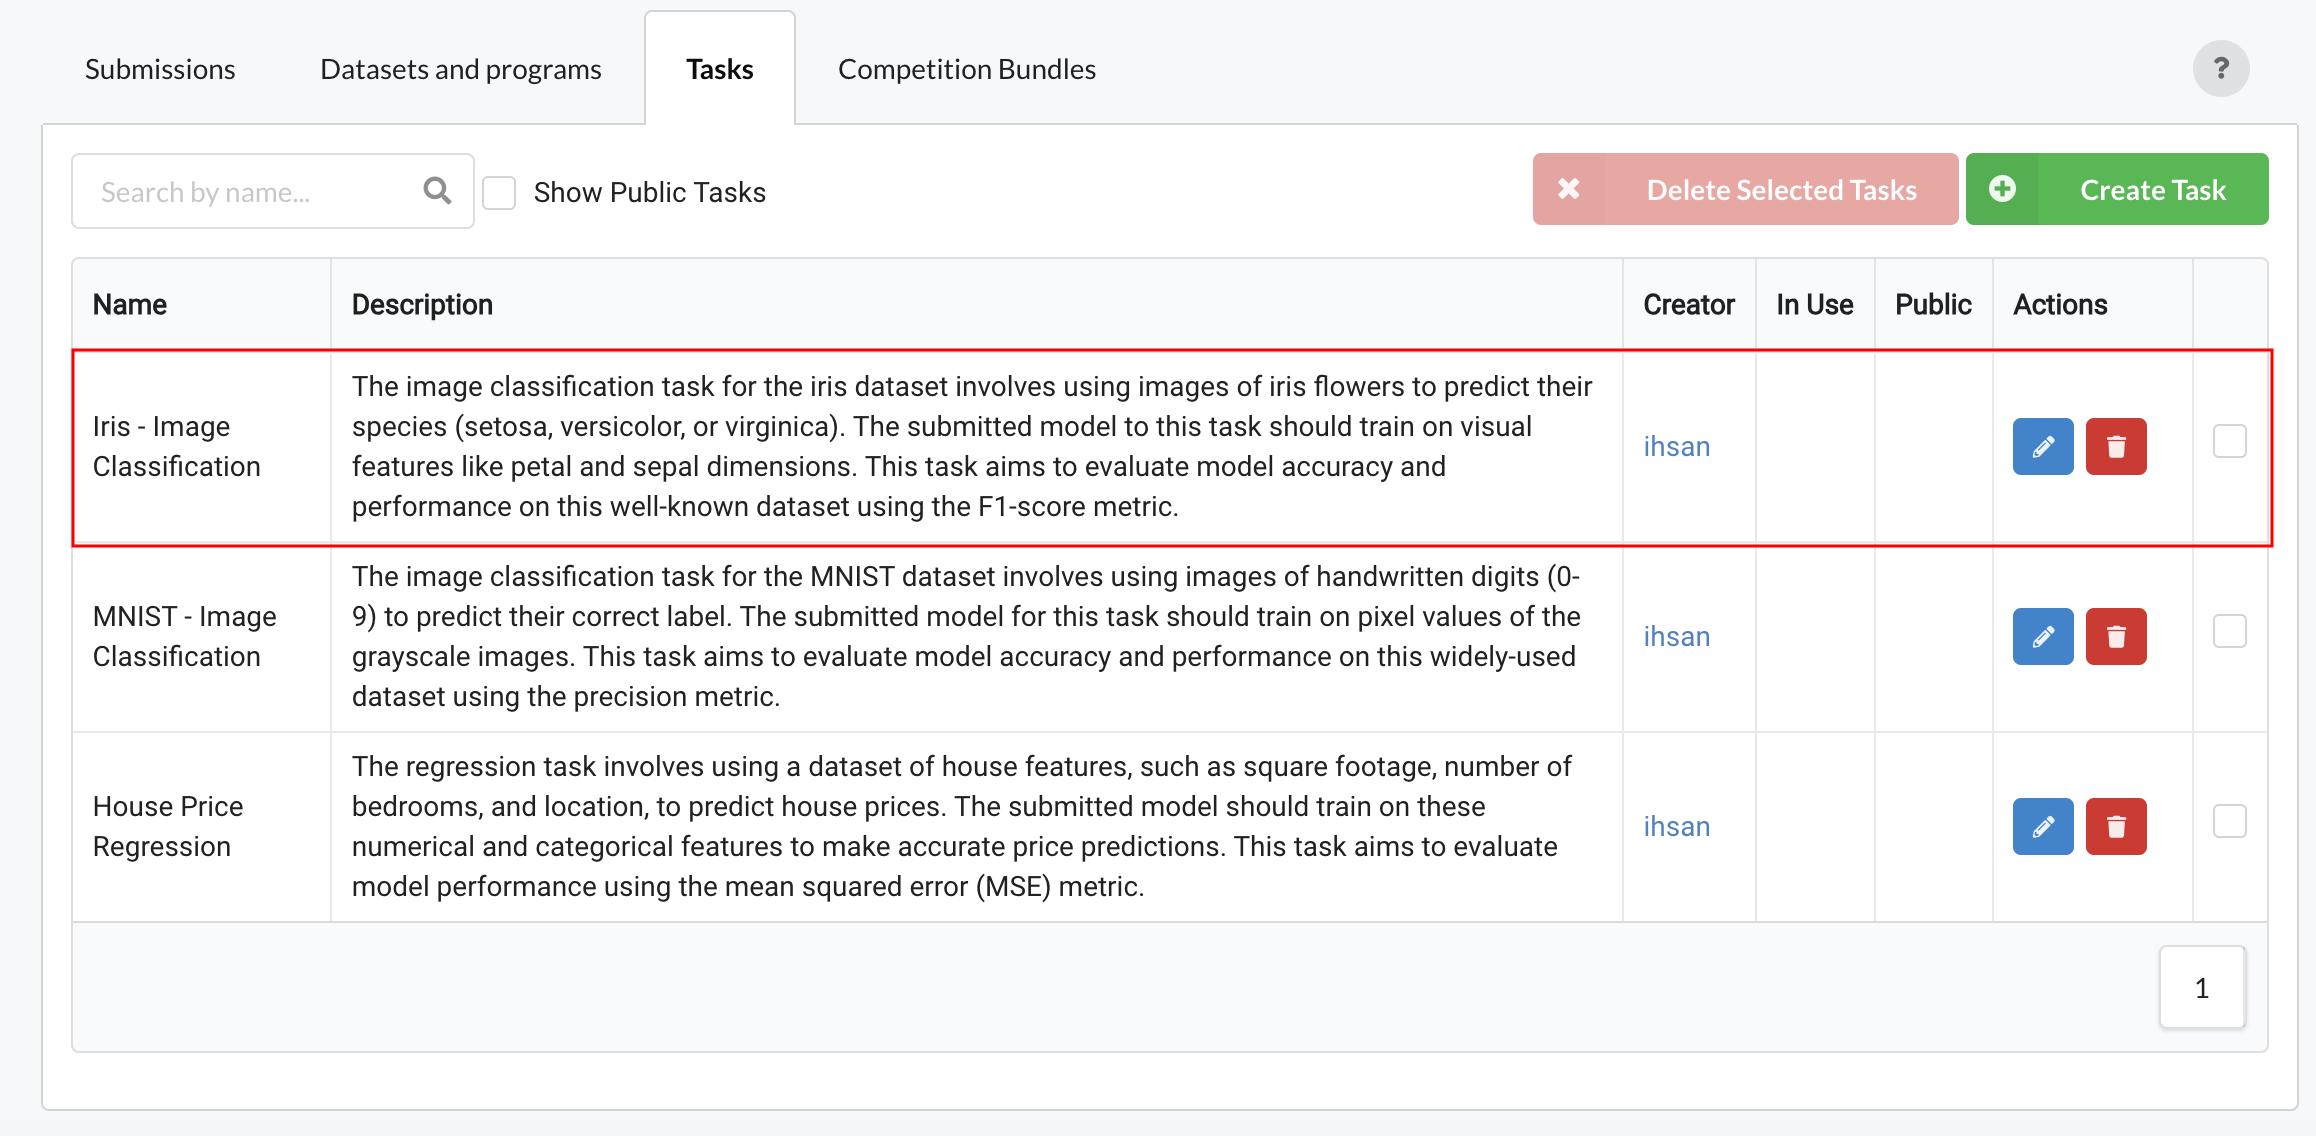Viewport: 2316px width, 1136px height.
Task: Open creator profile link ihsan for MNIST task
Action: pos(1676,636)
